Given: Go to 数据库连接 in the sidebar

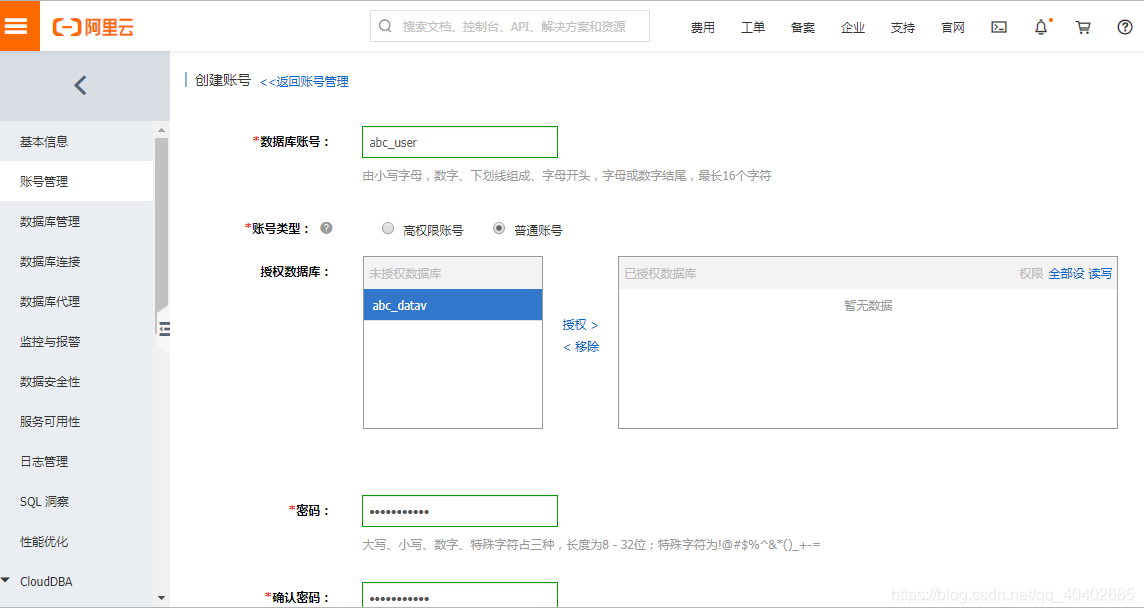Looking at the screenshot, I should [x=77, y=261].
